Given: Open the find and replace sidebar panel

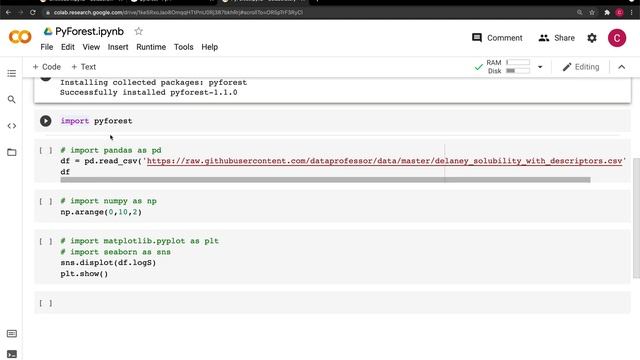Looking at the screenshot, I should click(x=11, y=100).
